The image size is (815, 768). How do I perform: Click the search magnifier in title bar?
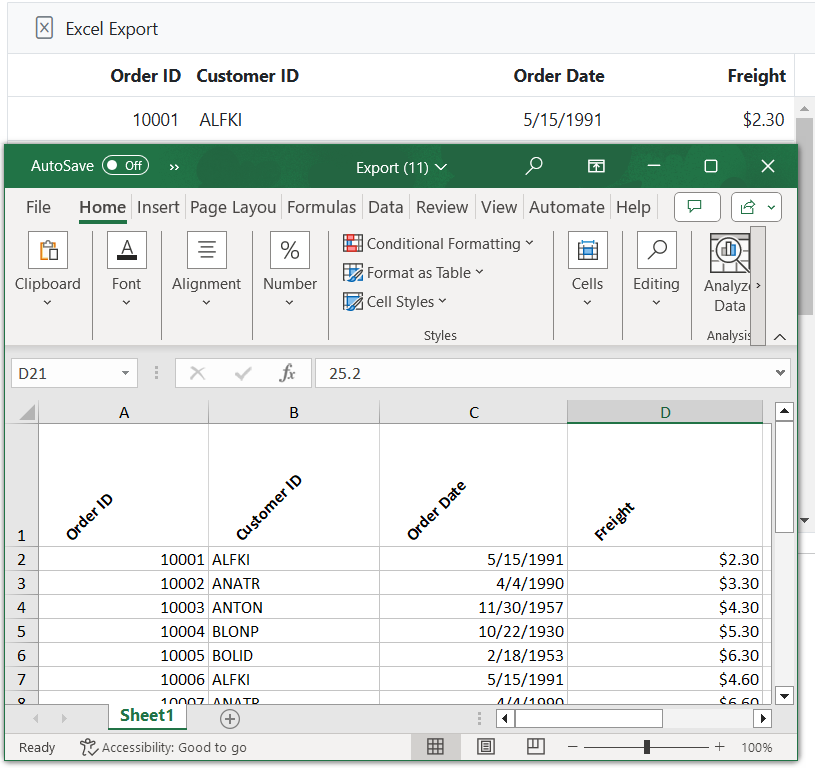click(534, 166)
